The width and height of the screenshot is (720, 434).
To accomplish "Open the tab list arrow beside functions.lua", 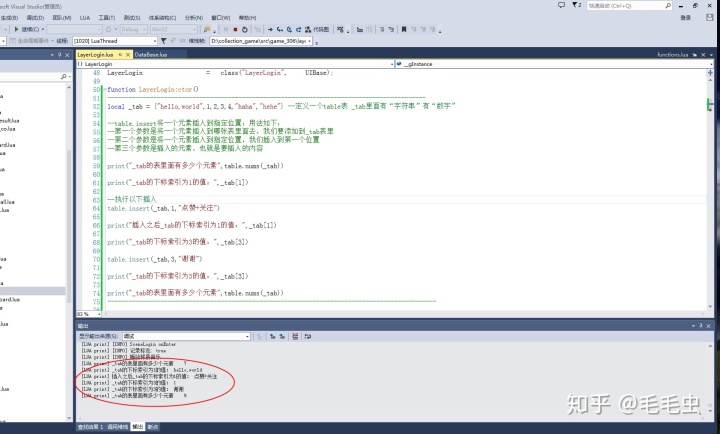I will [711, 55].
